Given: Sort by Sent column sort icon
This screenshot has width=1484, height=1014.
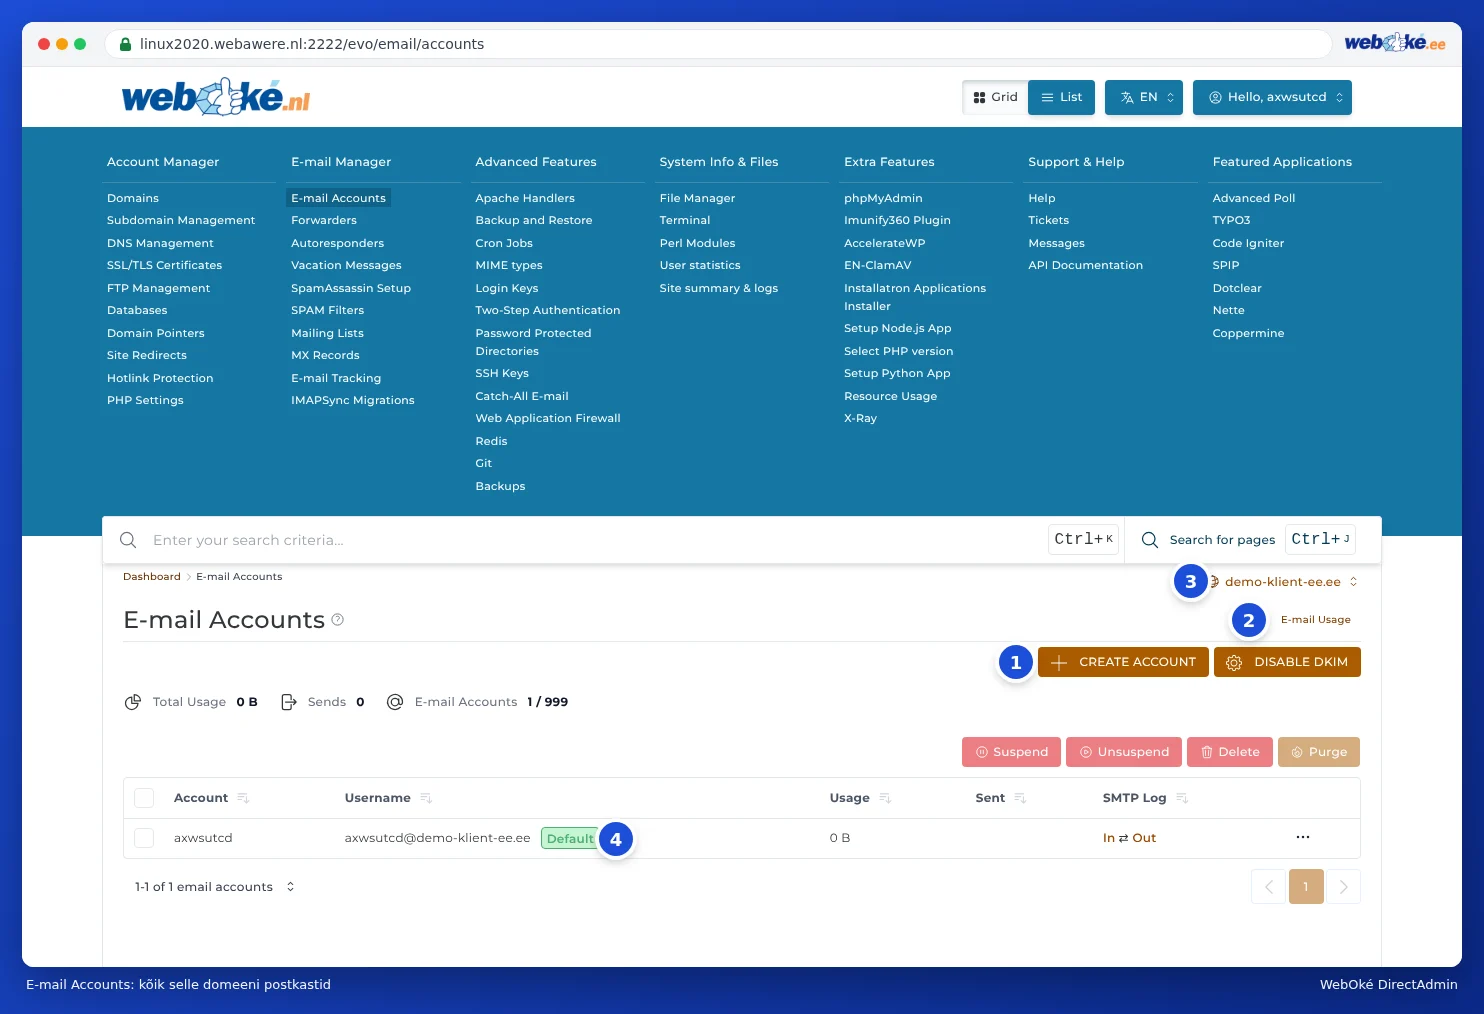Looking at the screenshot, I should tap(1020, 798).
